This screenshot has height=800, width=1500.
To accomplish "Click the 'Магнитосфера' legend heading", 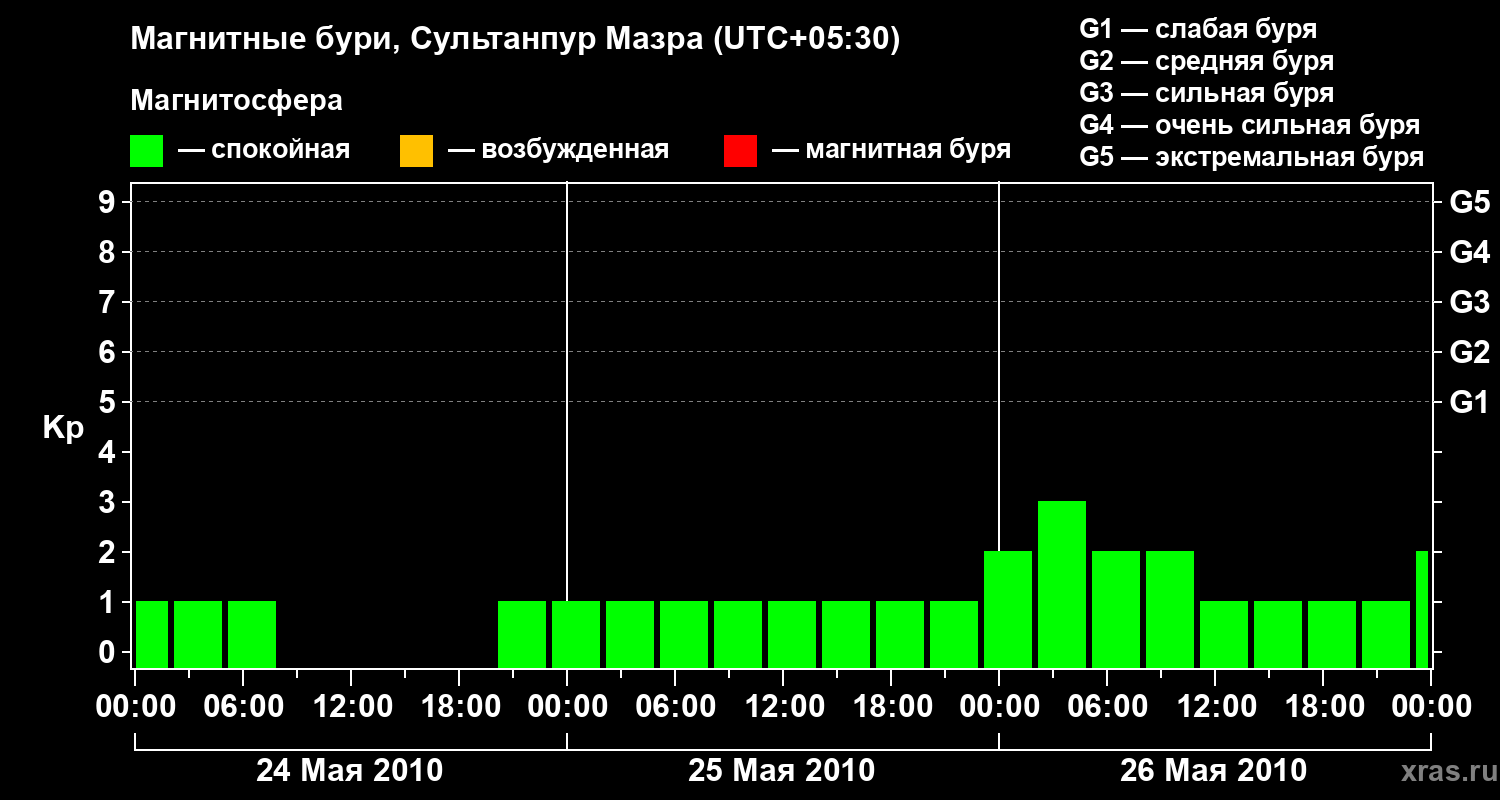I will [x=237, y=101].
